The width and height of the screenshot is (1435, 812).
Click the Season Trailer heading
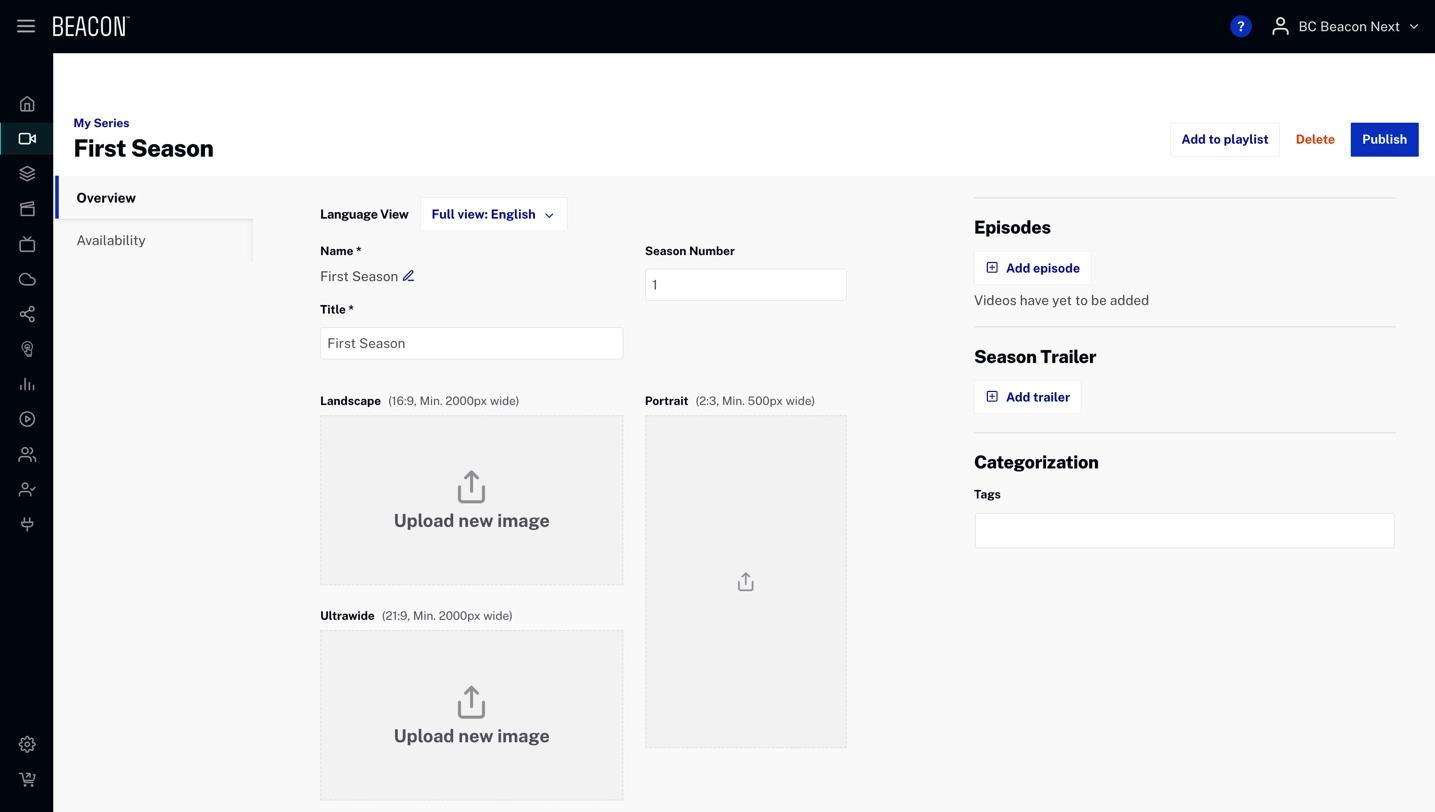pyautogui.click(x=1035, y=357)
